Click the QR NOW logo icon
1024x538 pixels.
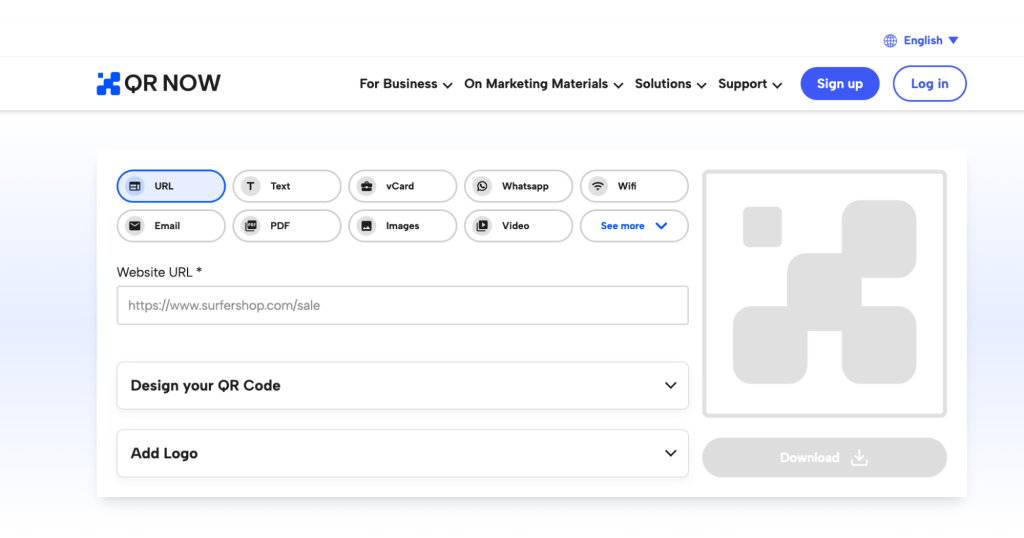tap(108, 84)
